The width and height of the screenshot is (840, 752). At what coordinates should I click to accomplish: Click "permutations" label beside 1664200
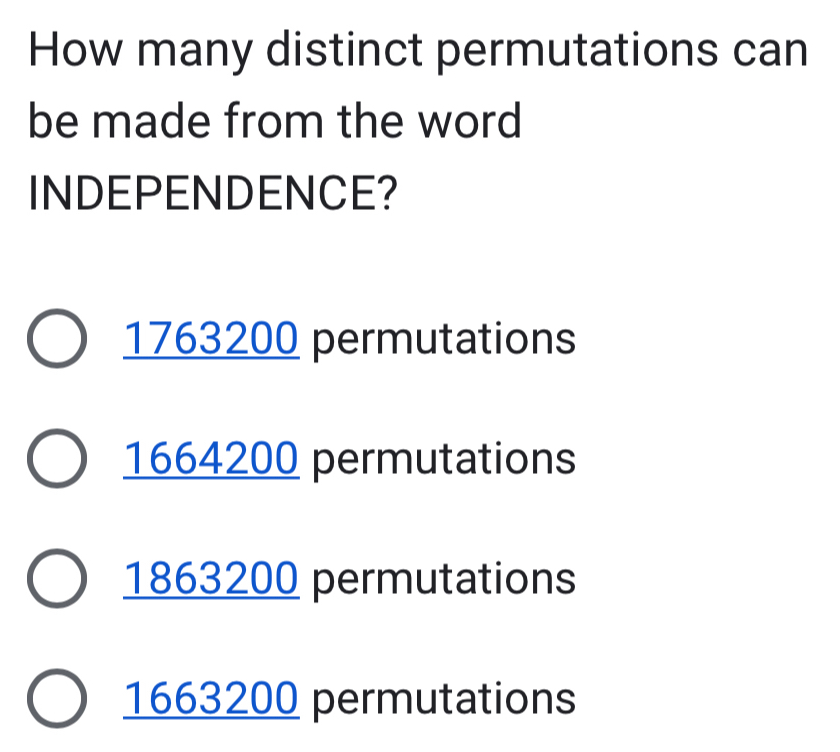[x=445, y=460]
